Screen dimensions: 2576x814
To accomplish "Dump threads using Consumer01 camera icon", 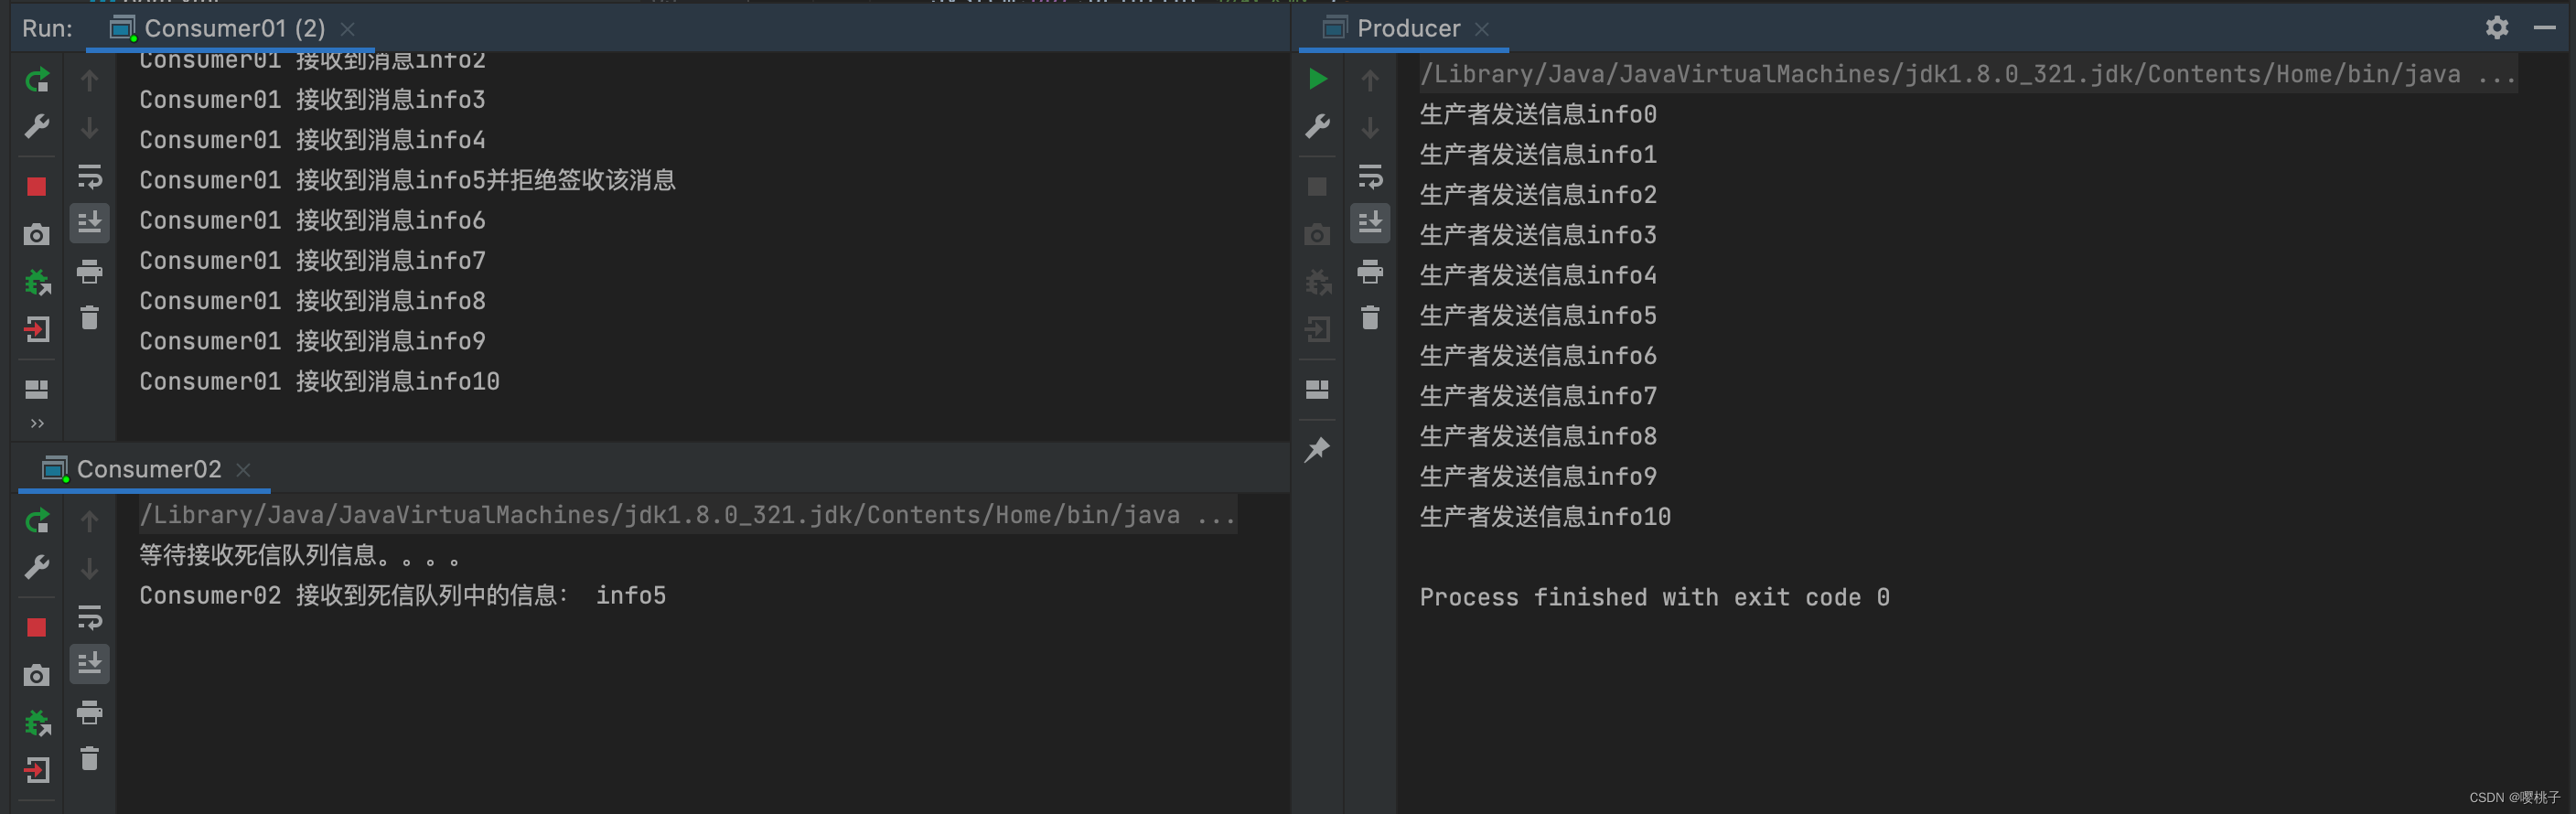I will pyautogui.click(x=37, y=235).
